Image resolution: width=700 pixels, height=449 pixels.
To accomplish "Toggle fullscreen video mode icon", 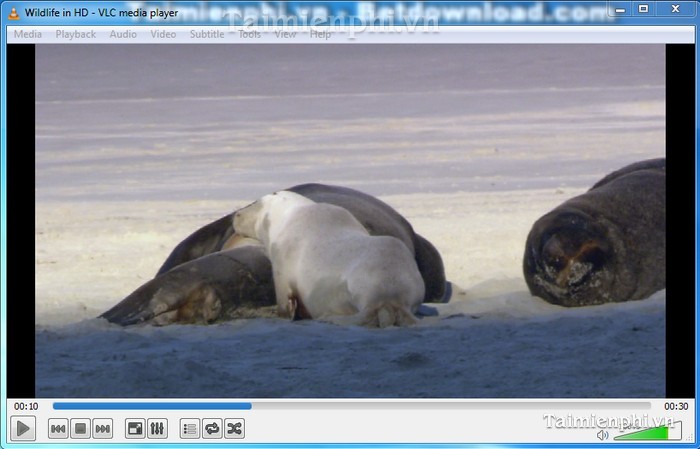I will pyautogui.click(x=135, y=429).
